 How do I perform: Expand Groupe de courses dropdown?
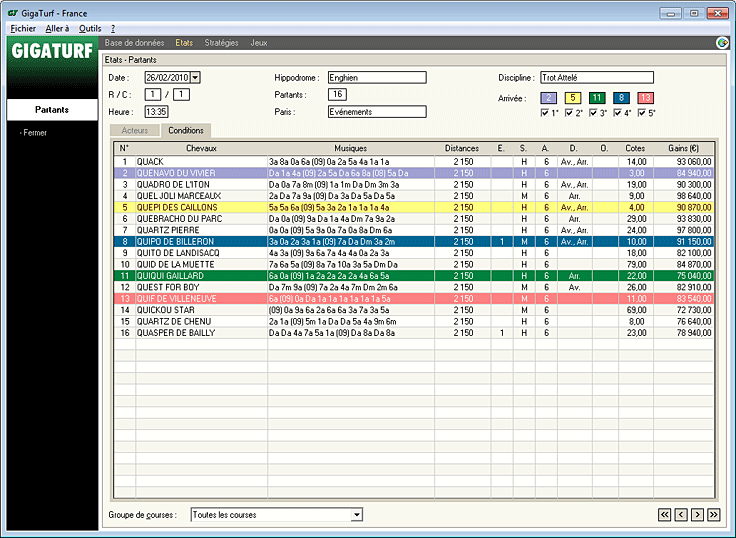[x=357, y=515]
